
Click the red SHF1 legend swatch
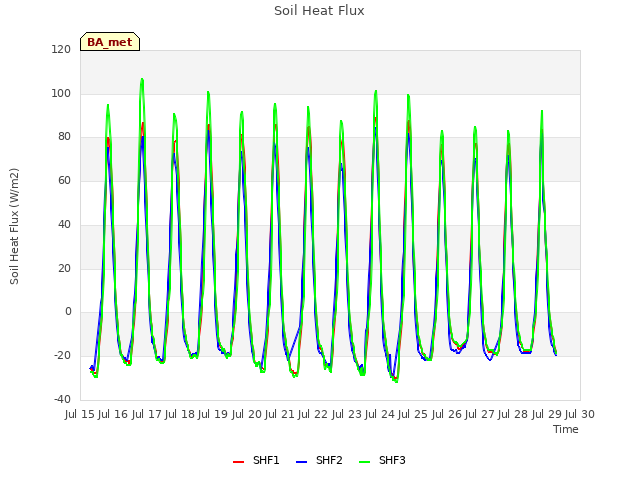click(238, 462)
